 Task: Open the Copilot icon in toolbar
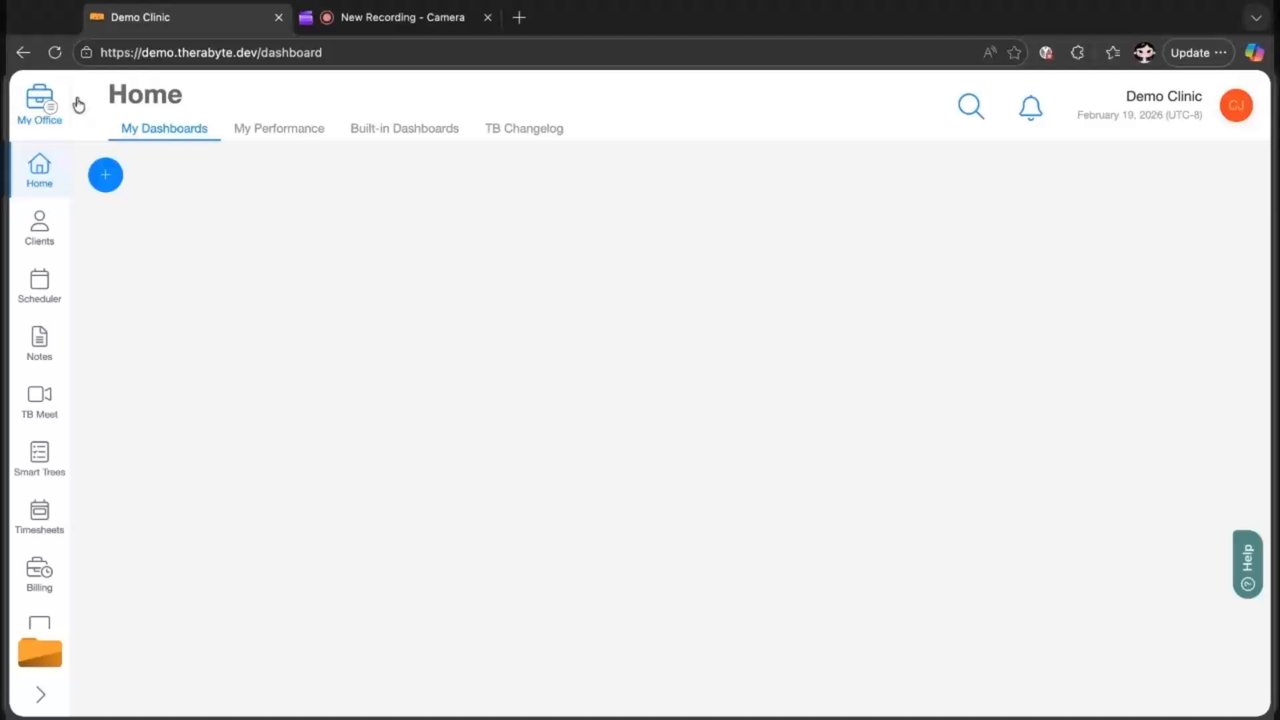click(1254, 52)
